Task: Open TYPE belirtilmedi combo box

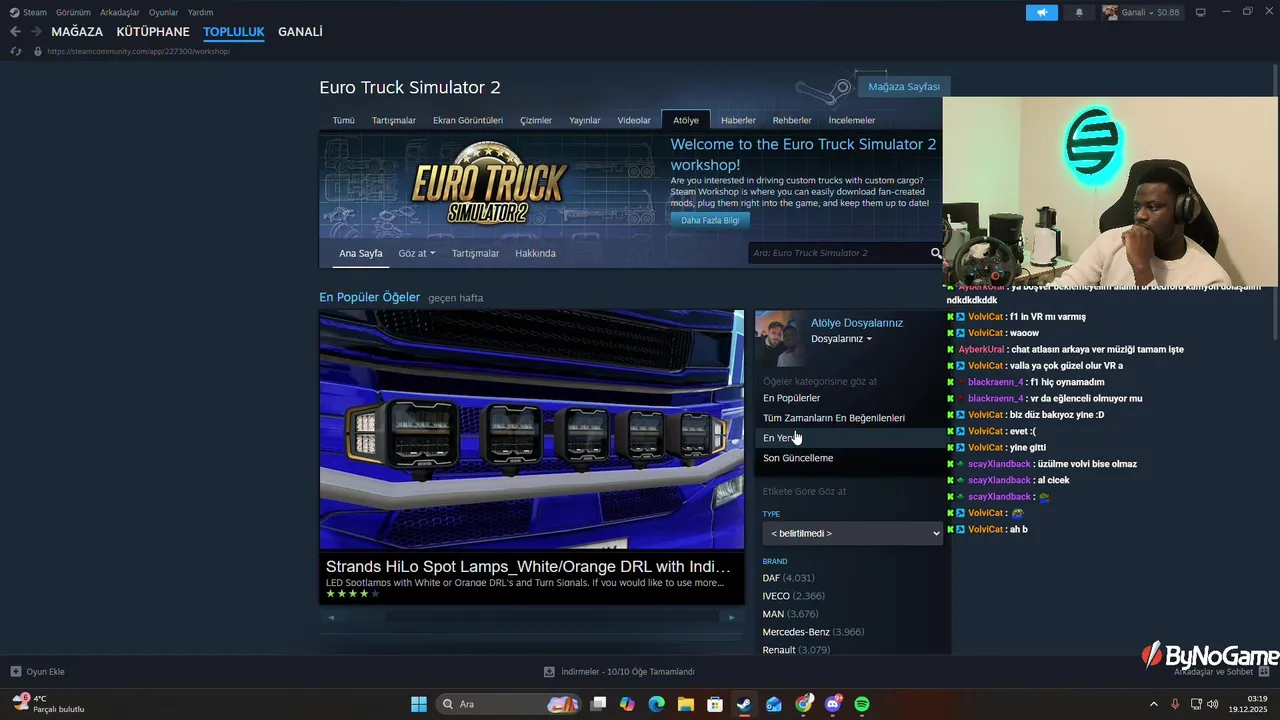Action: [x=852, y=533]
